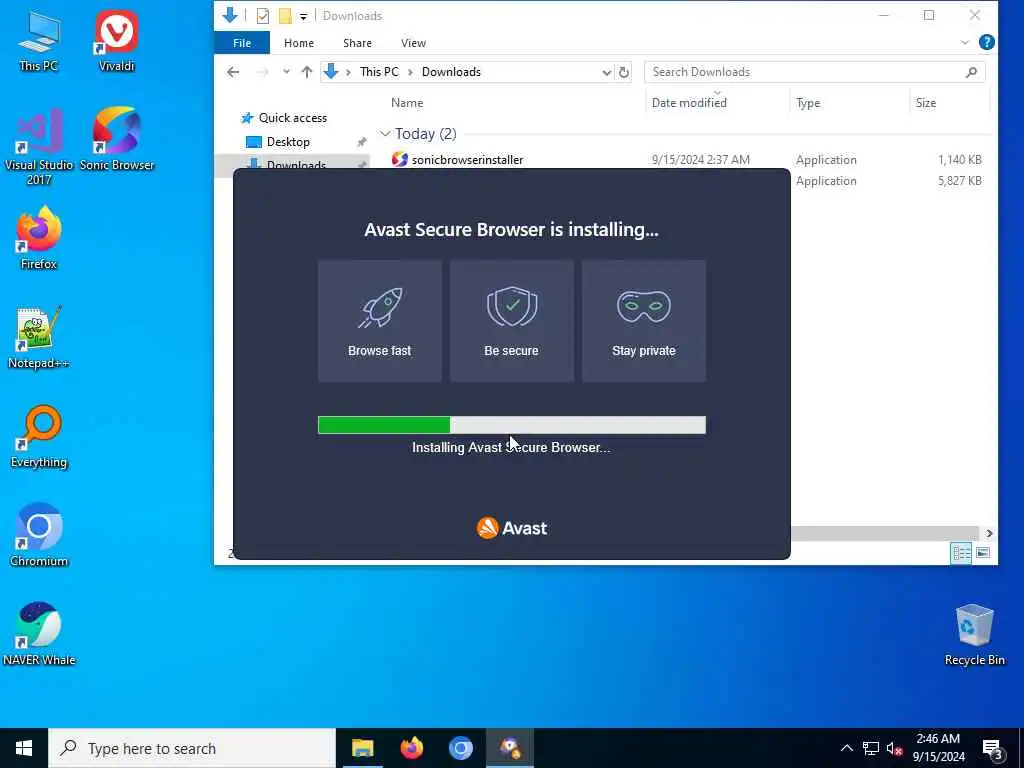Sort by the Name column header
The width and height of the screenshot is (1024, 768).
pos(407,103)
